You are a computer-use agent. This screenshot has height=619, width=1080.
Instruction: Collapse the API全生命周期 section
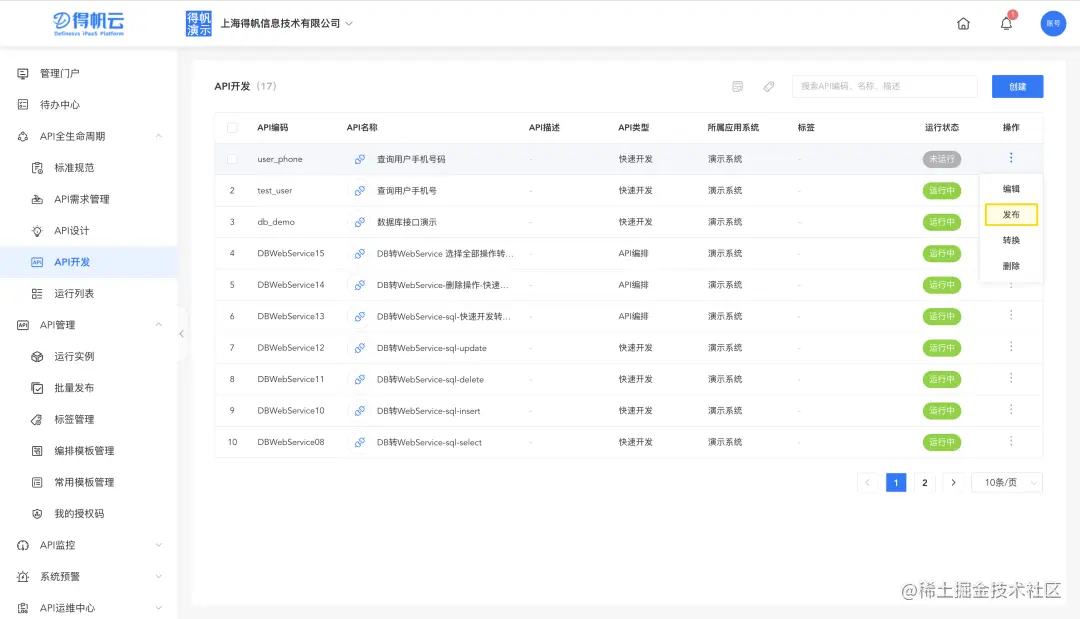click(157, 136)
